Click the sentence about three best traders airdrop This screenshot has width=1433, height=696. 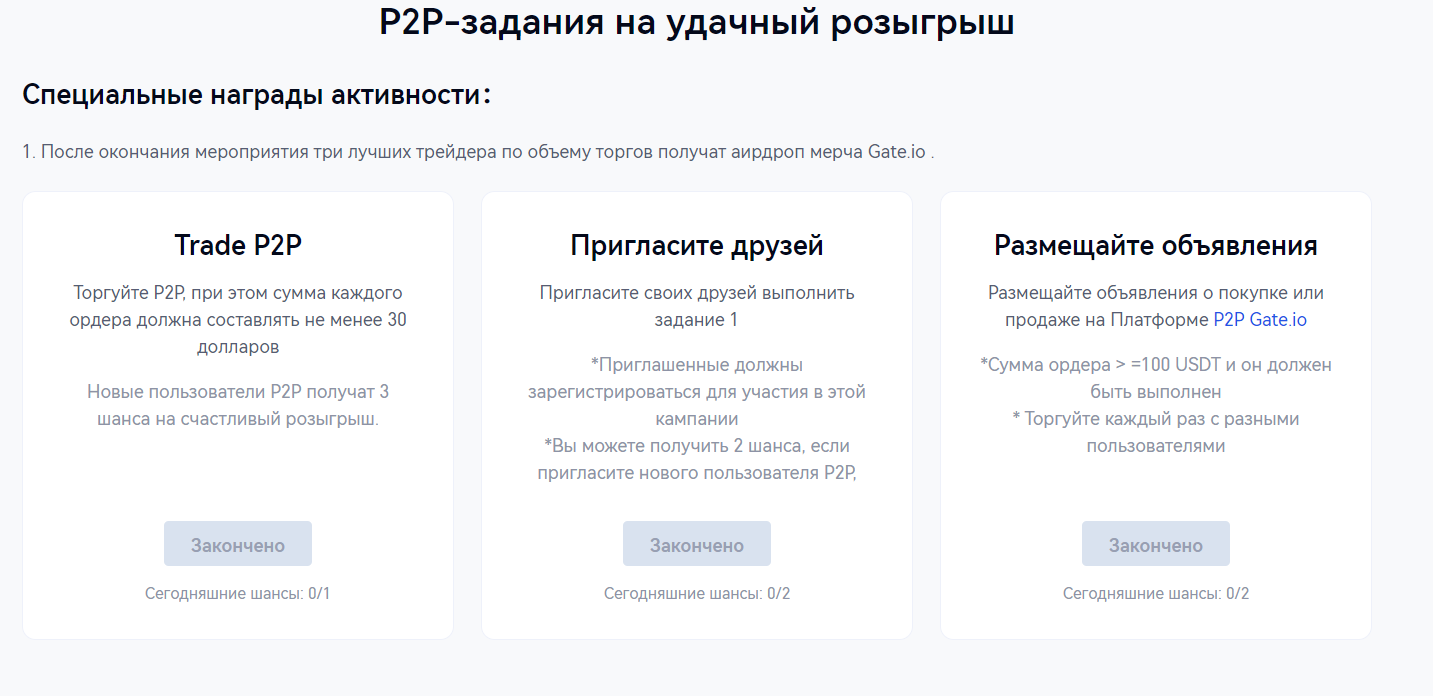click(x=478, y=153)
